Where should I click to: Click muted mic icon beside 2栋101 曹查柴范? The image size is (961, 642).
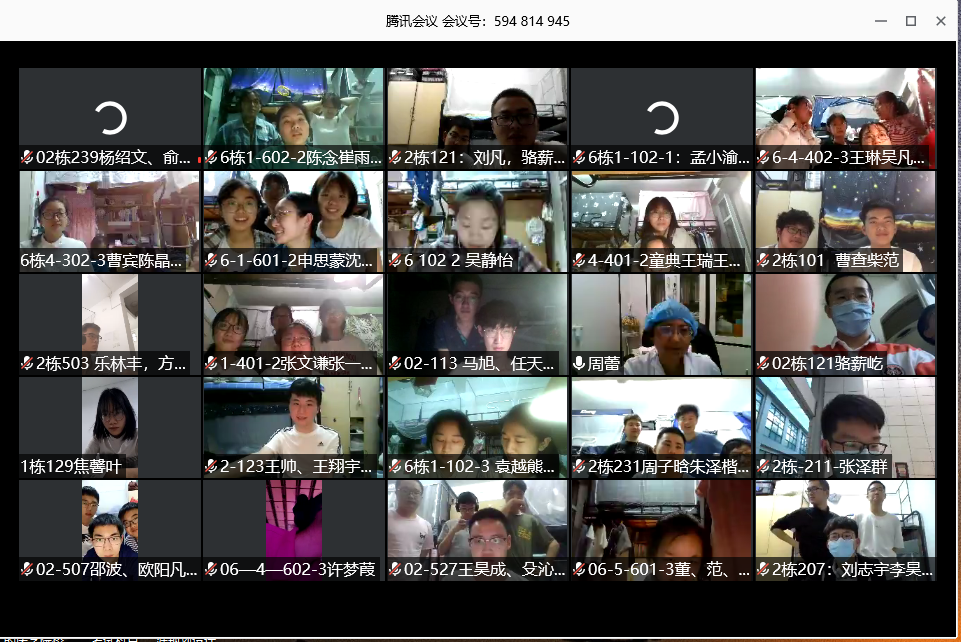click(x=764, y=261)
